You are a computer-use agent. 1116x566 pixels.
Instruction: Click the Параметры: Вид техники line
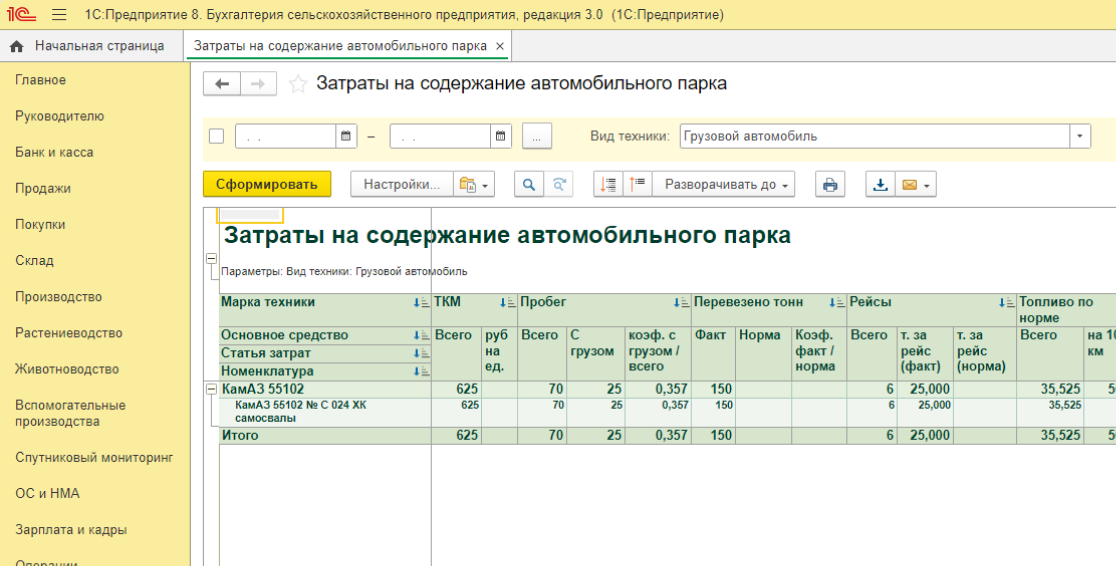pyautogui.click(x=344, y=271)
